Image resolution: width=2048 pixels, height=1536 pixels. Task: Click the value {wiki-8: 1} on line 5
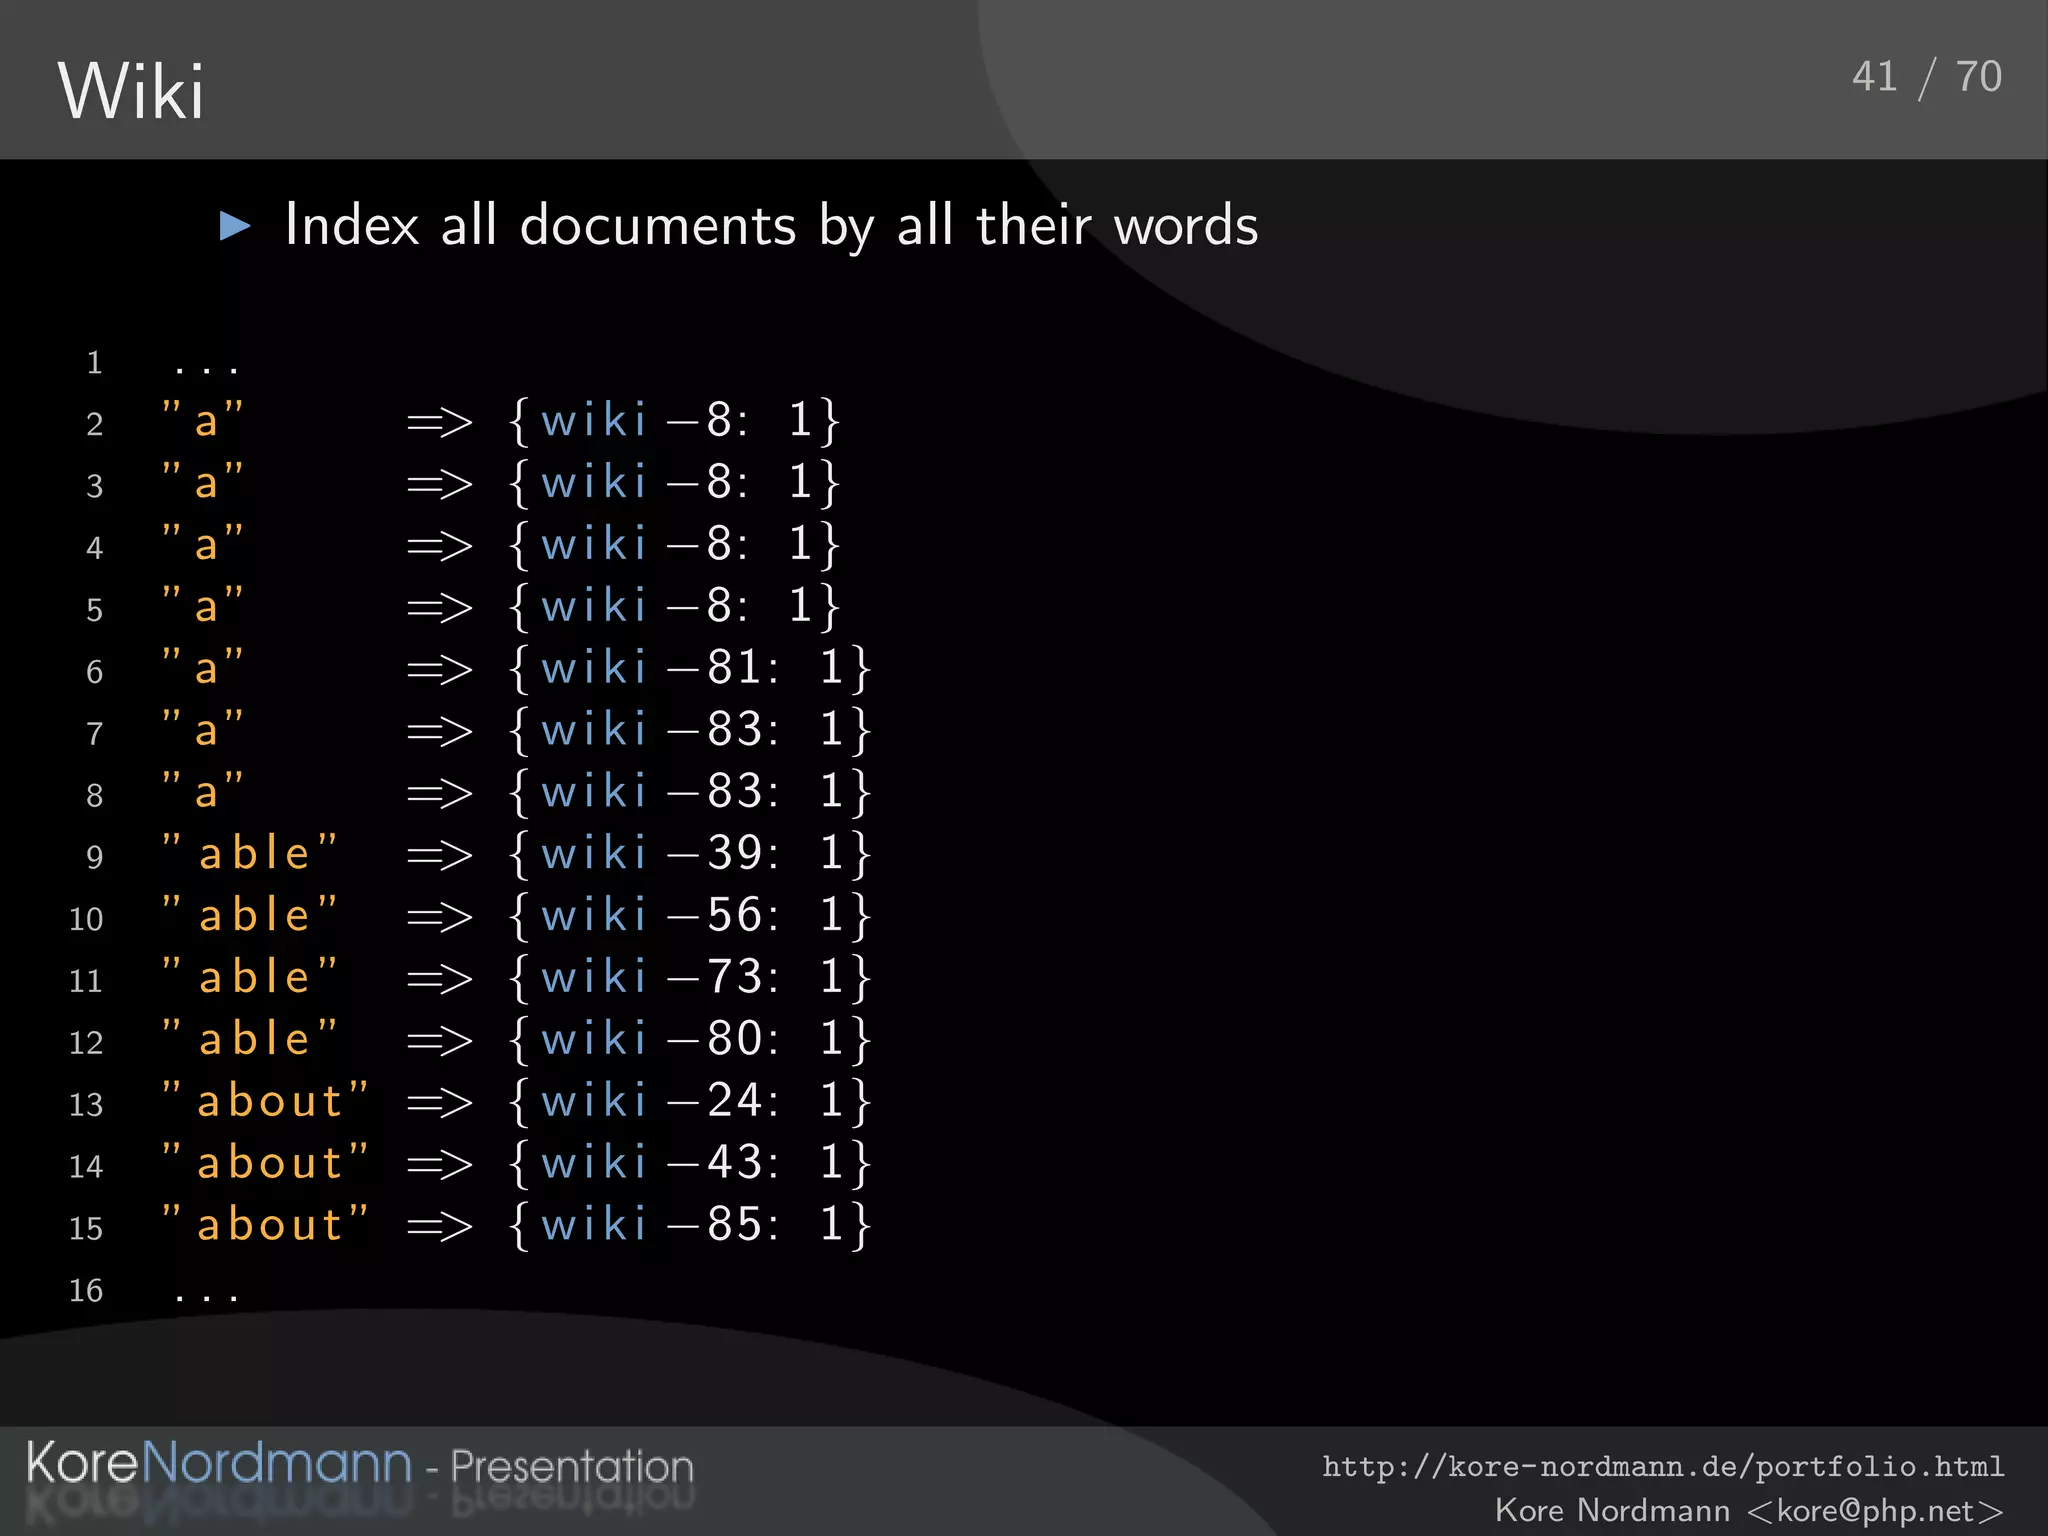coord(674,606)
